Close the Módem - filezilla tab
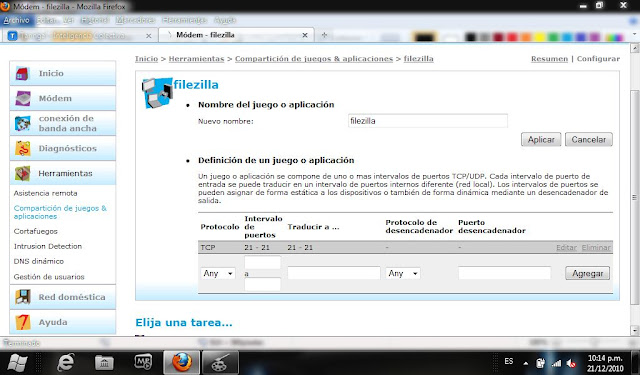This screenshot has height=375, width=640. click(x=305, y=36)
